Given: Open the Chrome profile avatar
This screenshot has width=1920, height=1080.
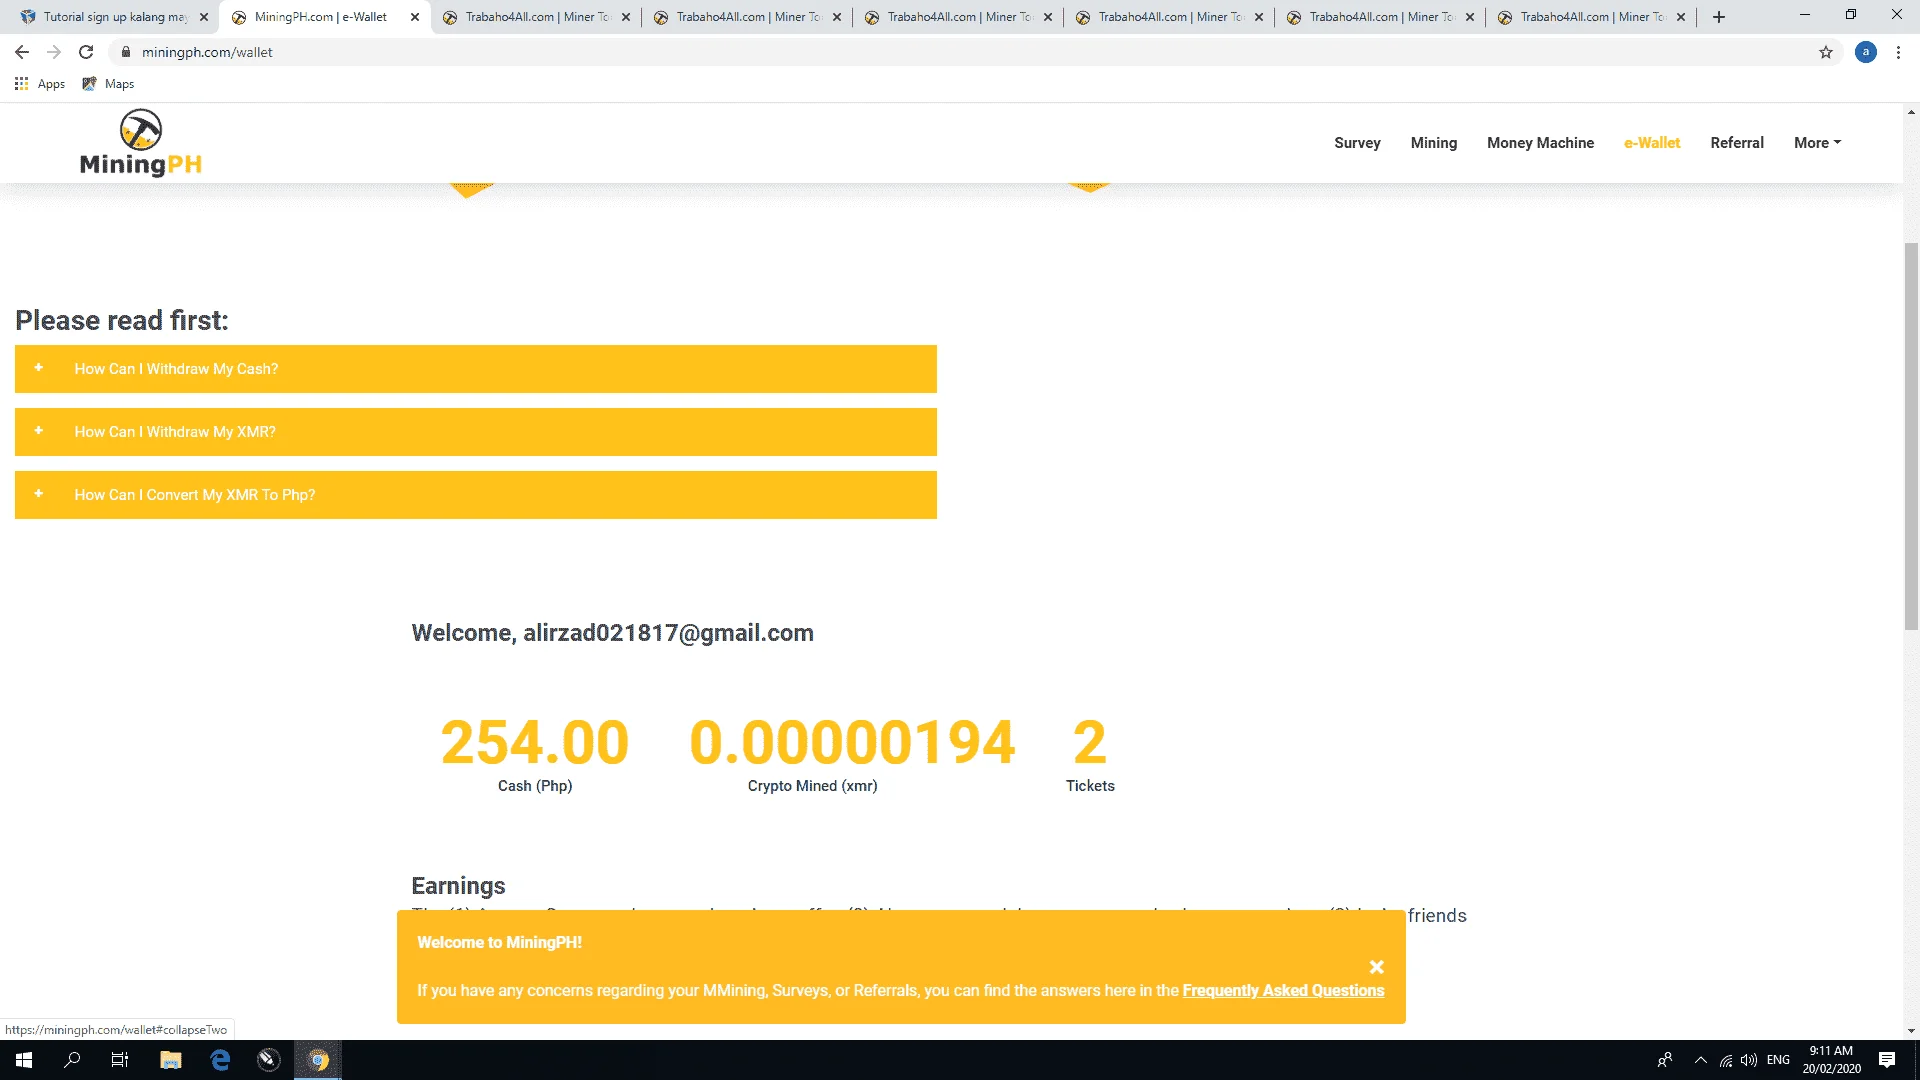Looking at the screenshot, I should [x=1866, y=52].
